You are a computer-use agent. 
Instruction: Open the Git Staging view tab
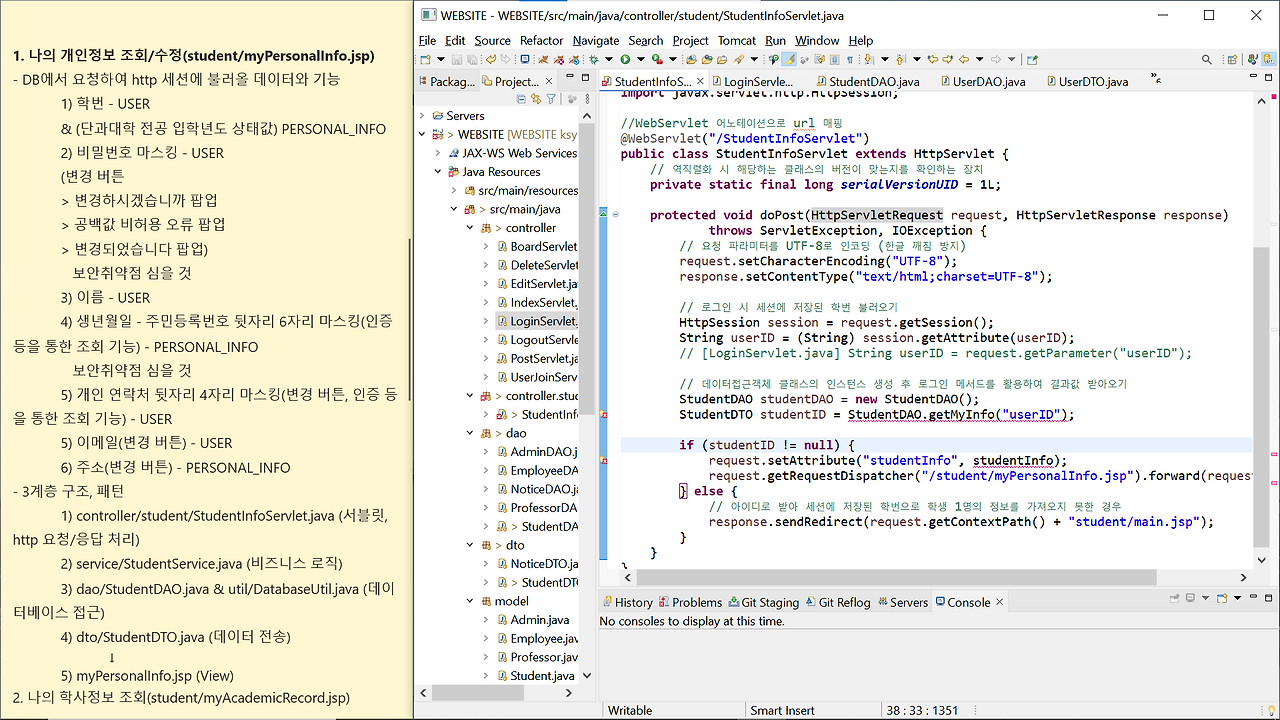tap(763, 602)
